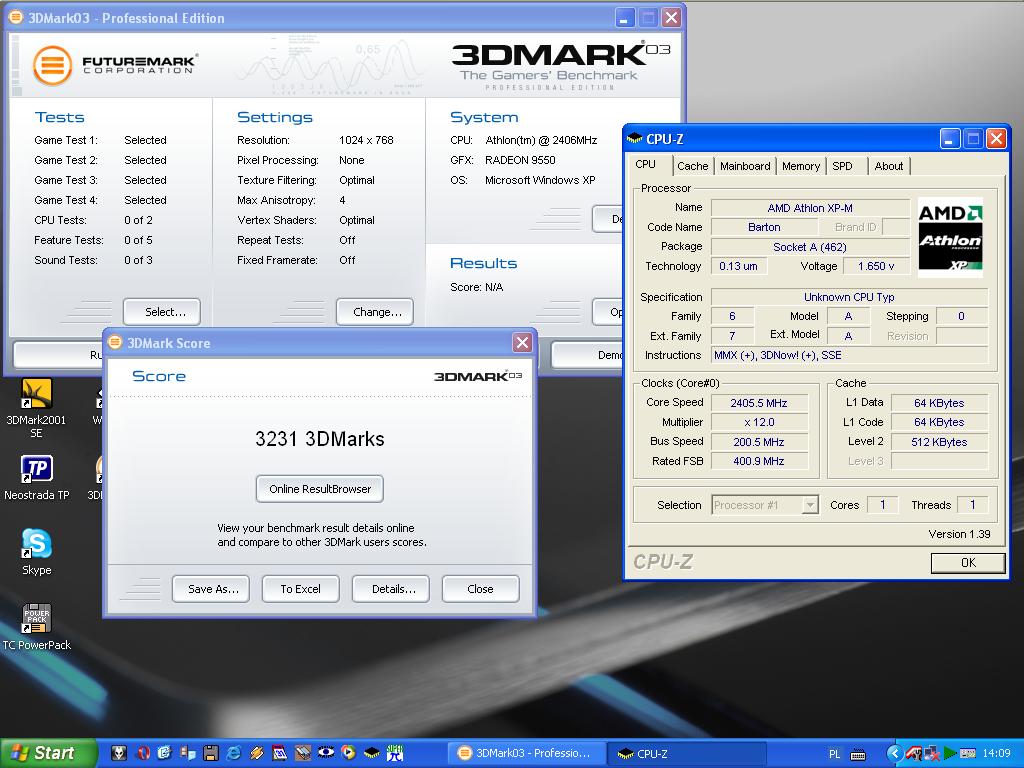Click the Socket A (462) package field
1024x768 pixels.
pyautogui.click(x=810, y=247)
